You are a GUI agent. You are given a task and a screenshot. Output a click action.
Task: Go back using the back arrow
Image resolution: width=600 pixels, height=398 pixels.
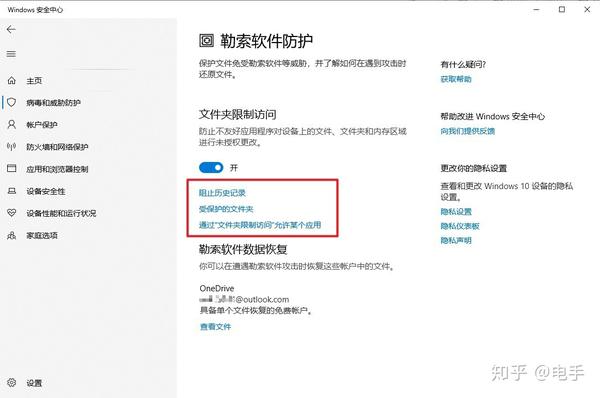tap(11, 29)
